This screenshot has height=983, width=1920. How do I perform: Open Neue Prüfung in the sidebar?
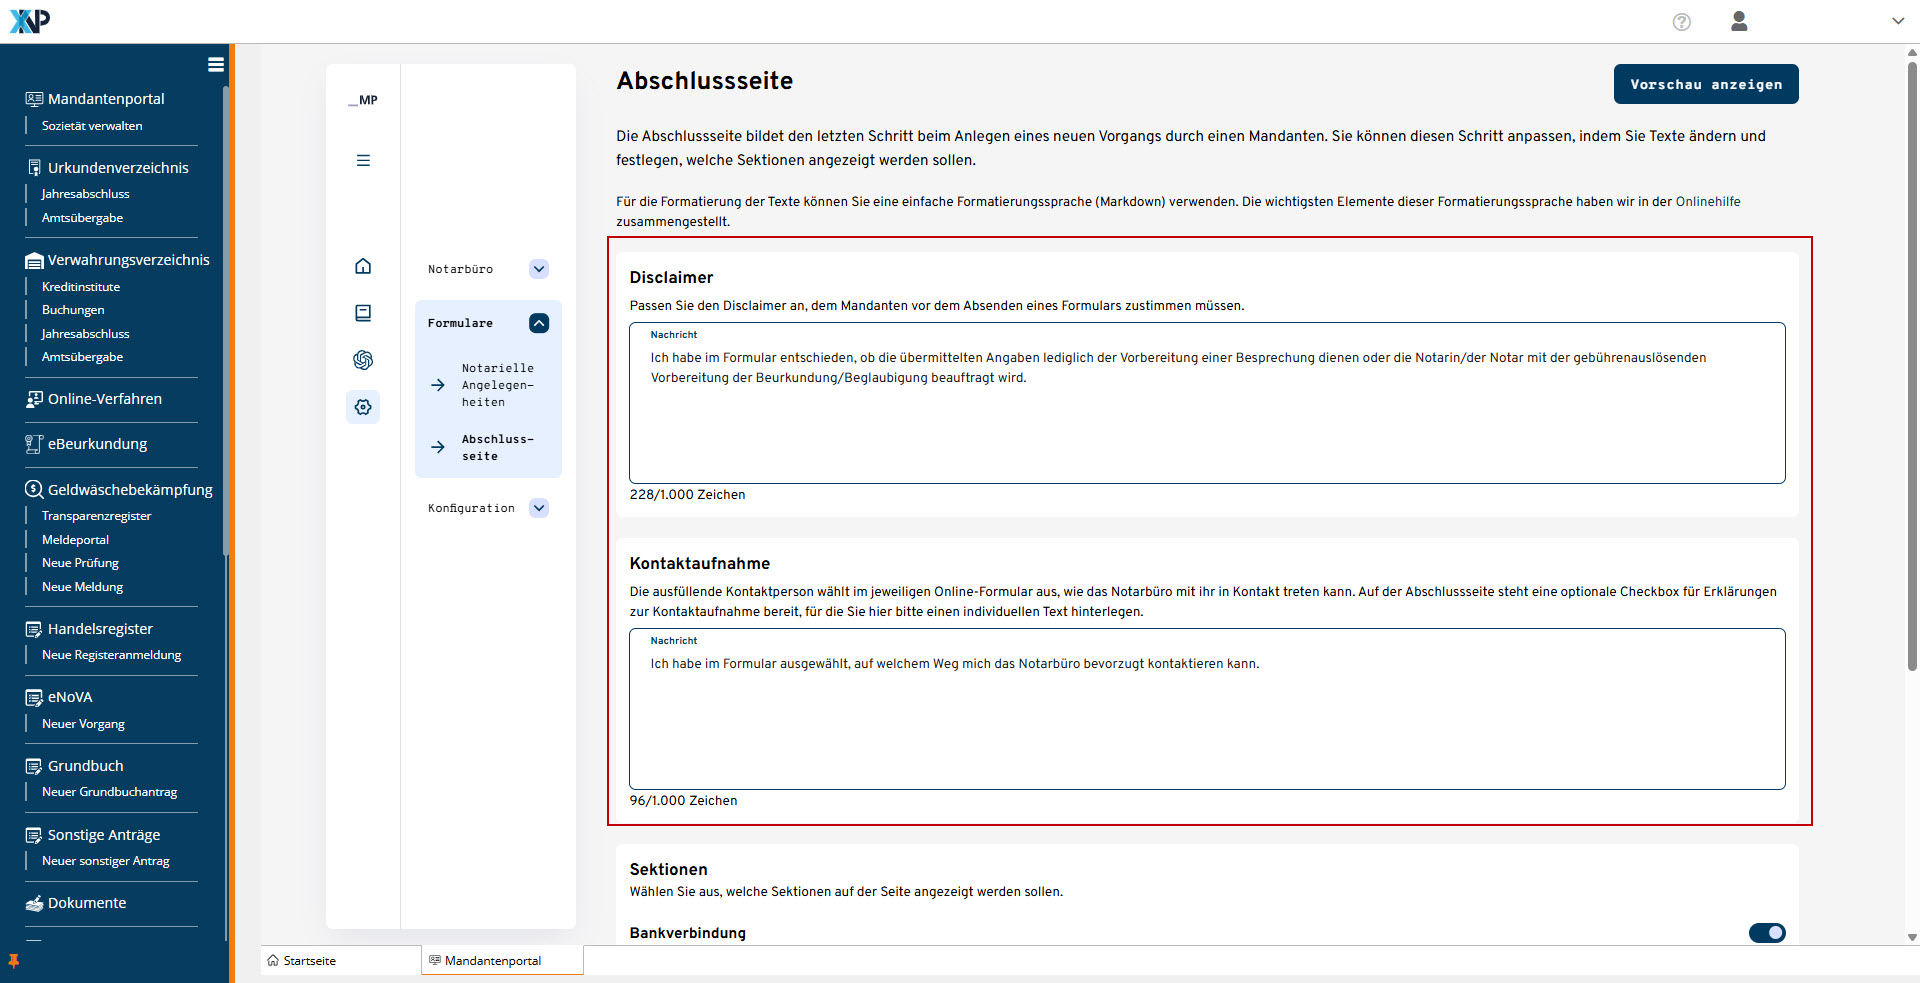(80, 563)
